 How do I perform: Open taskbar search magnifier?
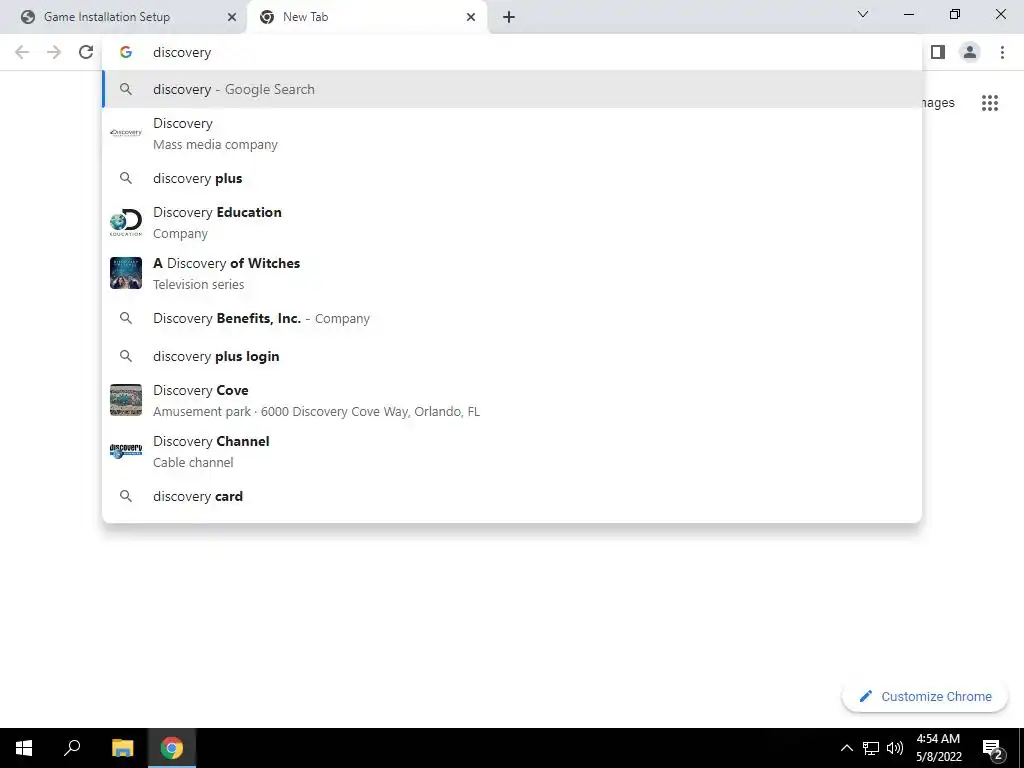point(72,748)
